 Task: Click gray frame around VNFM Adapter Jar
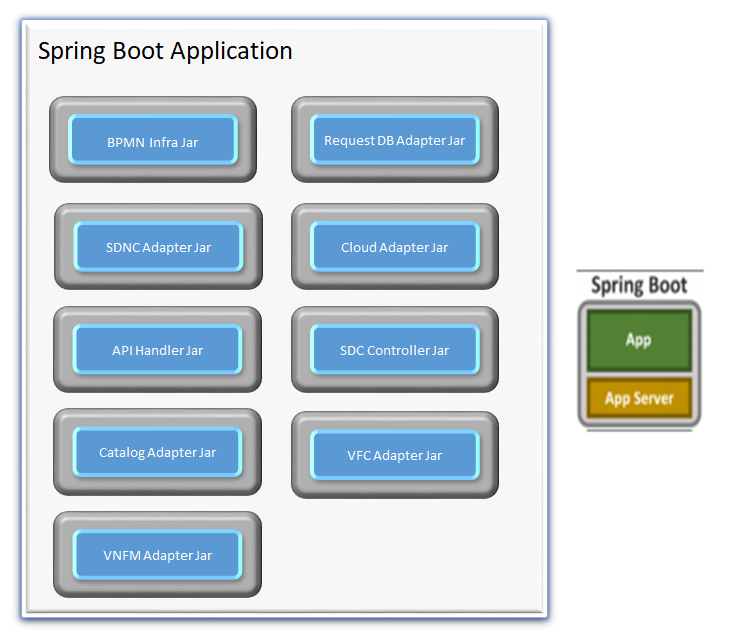[157, 589]
